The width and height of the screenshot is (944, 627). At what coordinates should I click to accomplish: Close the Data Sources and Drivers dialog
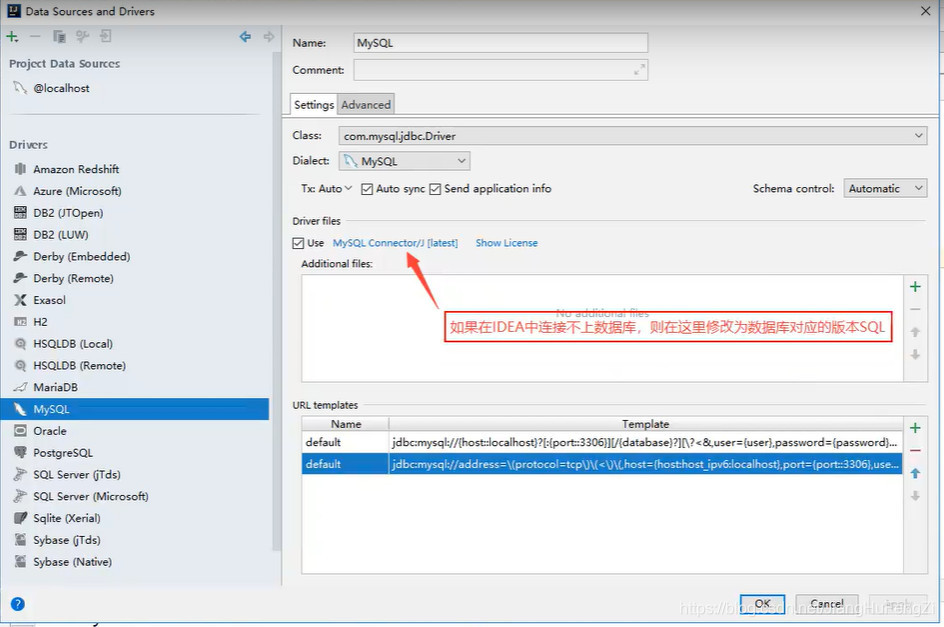point(925,11)
